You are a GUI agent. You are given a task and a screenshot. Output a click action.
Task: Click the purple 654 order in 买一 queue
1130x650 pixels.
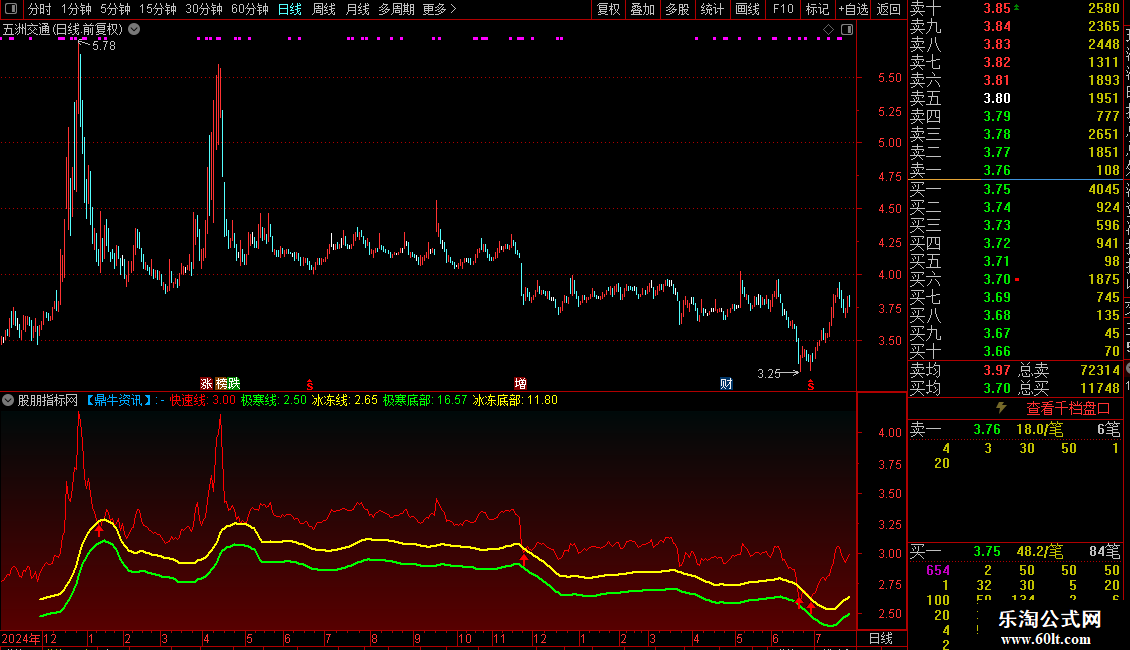tap(938, 570)
